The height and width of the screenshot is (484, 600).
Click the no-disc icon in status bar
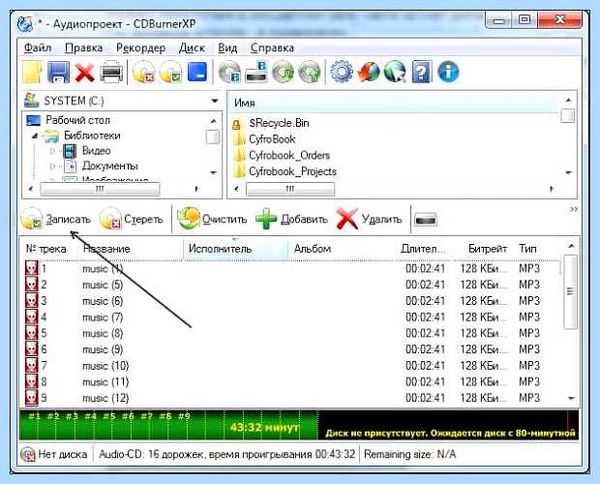(28, 455)
